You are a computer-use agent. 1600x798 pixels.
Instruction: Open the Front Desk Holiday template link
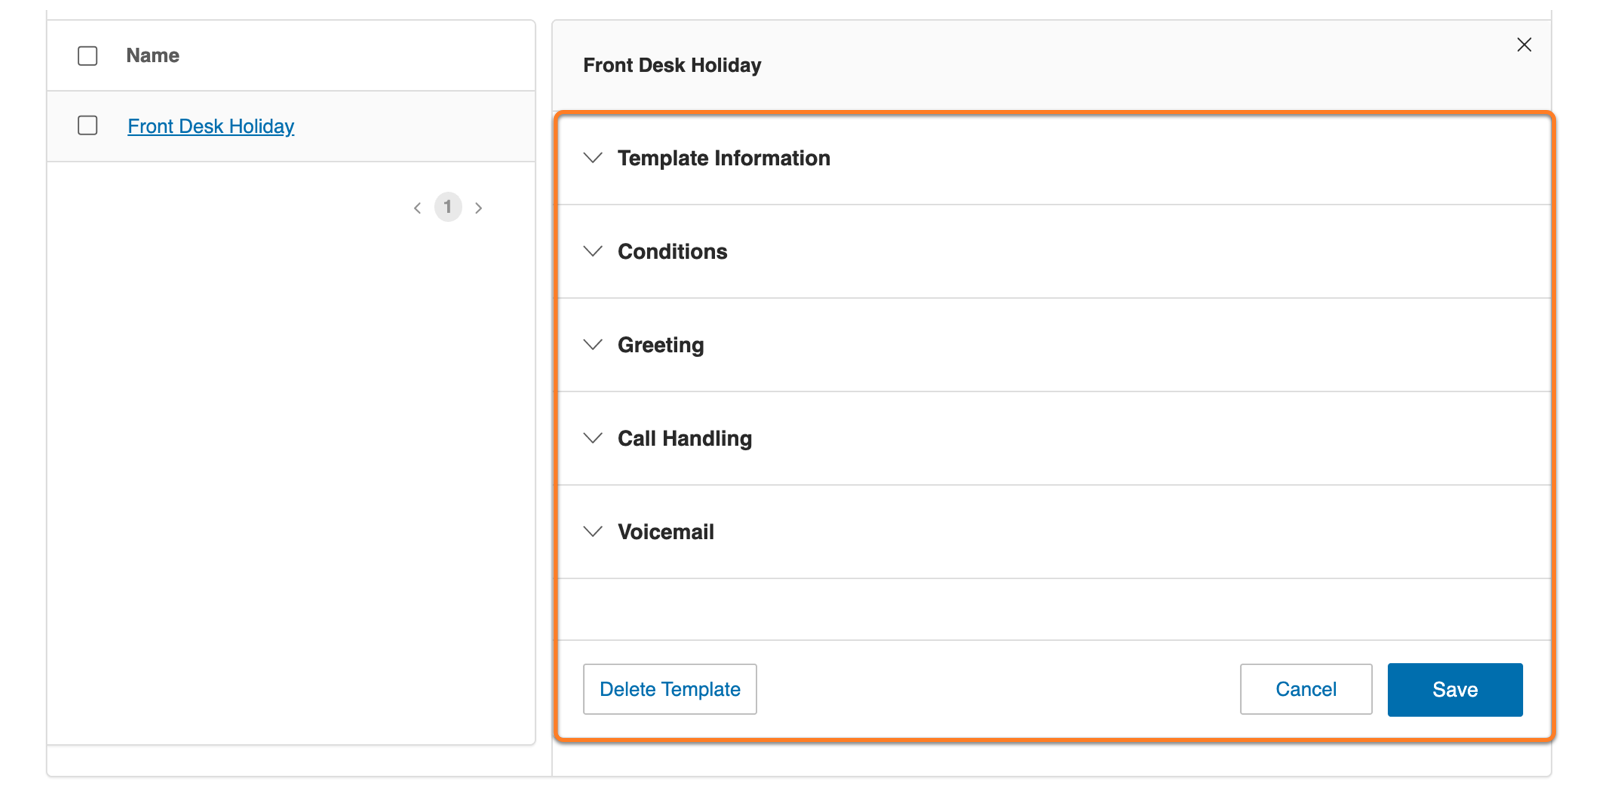click(211, 126)
